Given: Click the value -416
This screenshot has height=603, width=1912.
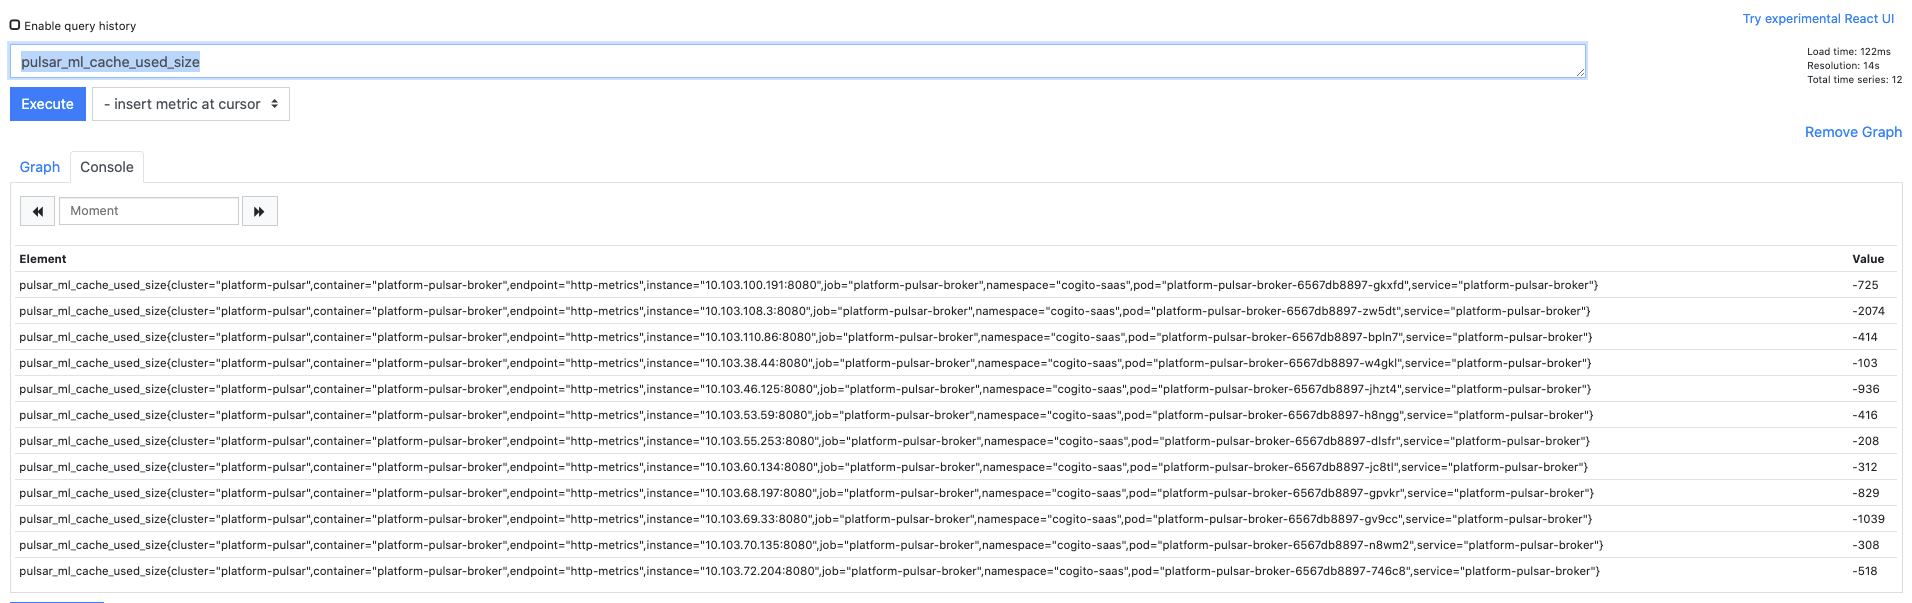Looking at the screenshot, I should [x=1865, y=415].
